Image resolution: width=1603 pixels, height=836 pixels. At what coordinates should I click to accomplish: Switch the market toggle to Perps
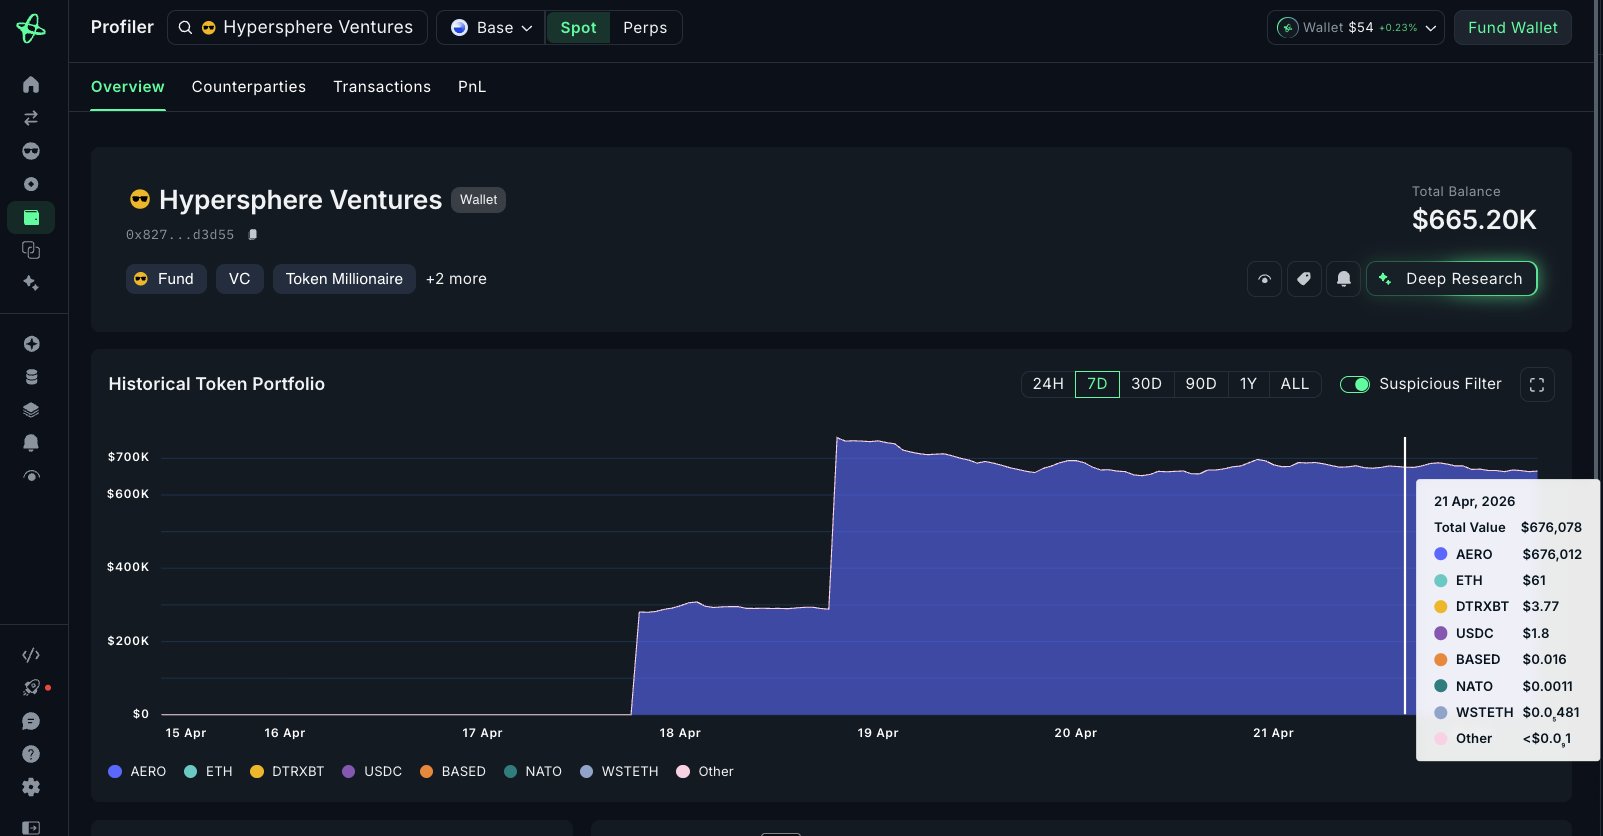point(644,28)
